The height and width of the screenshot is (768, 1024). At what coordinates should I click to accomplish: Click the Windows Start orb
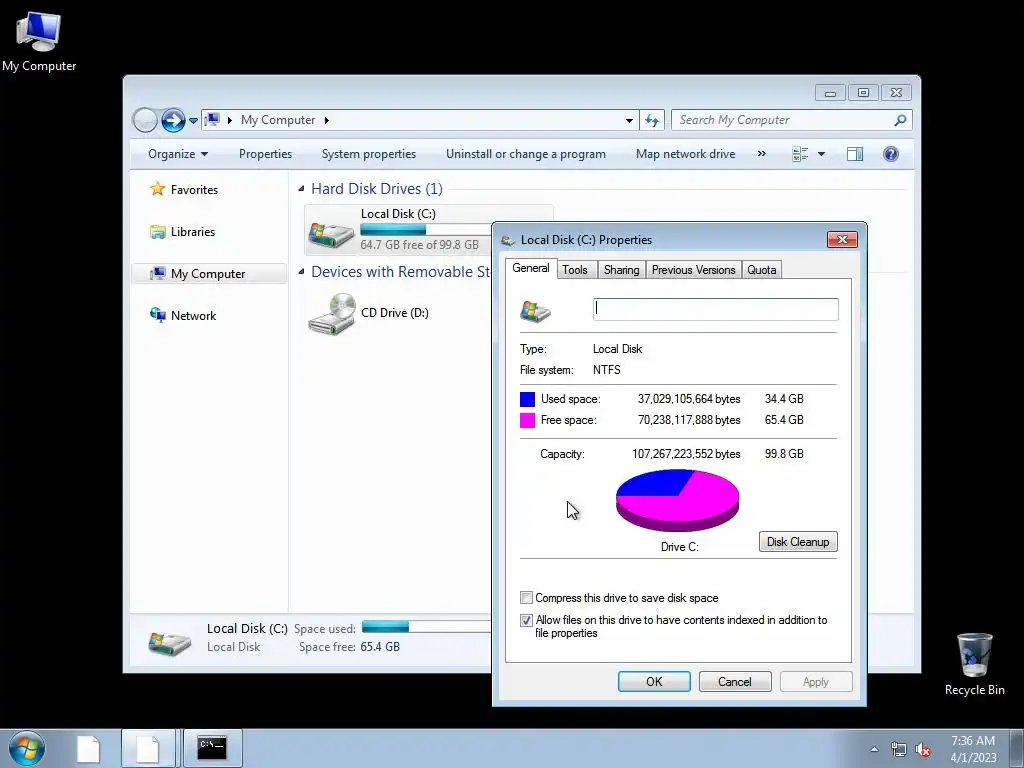(26, 748)
